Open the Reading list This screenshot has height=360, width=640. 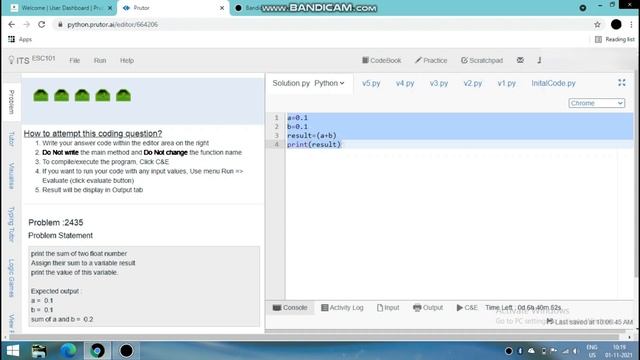[615, 39]
